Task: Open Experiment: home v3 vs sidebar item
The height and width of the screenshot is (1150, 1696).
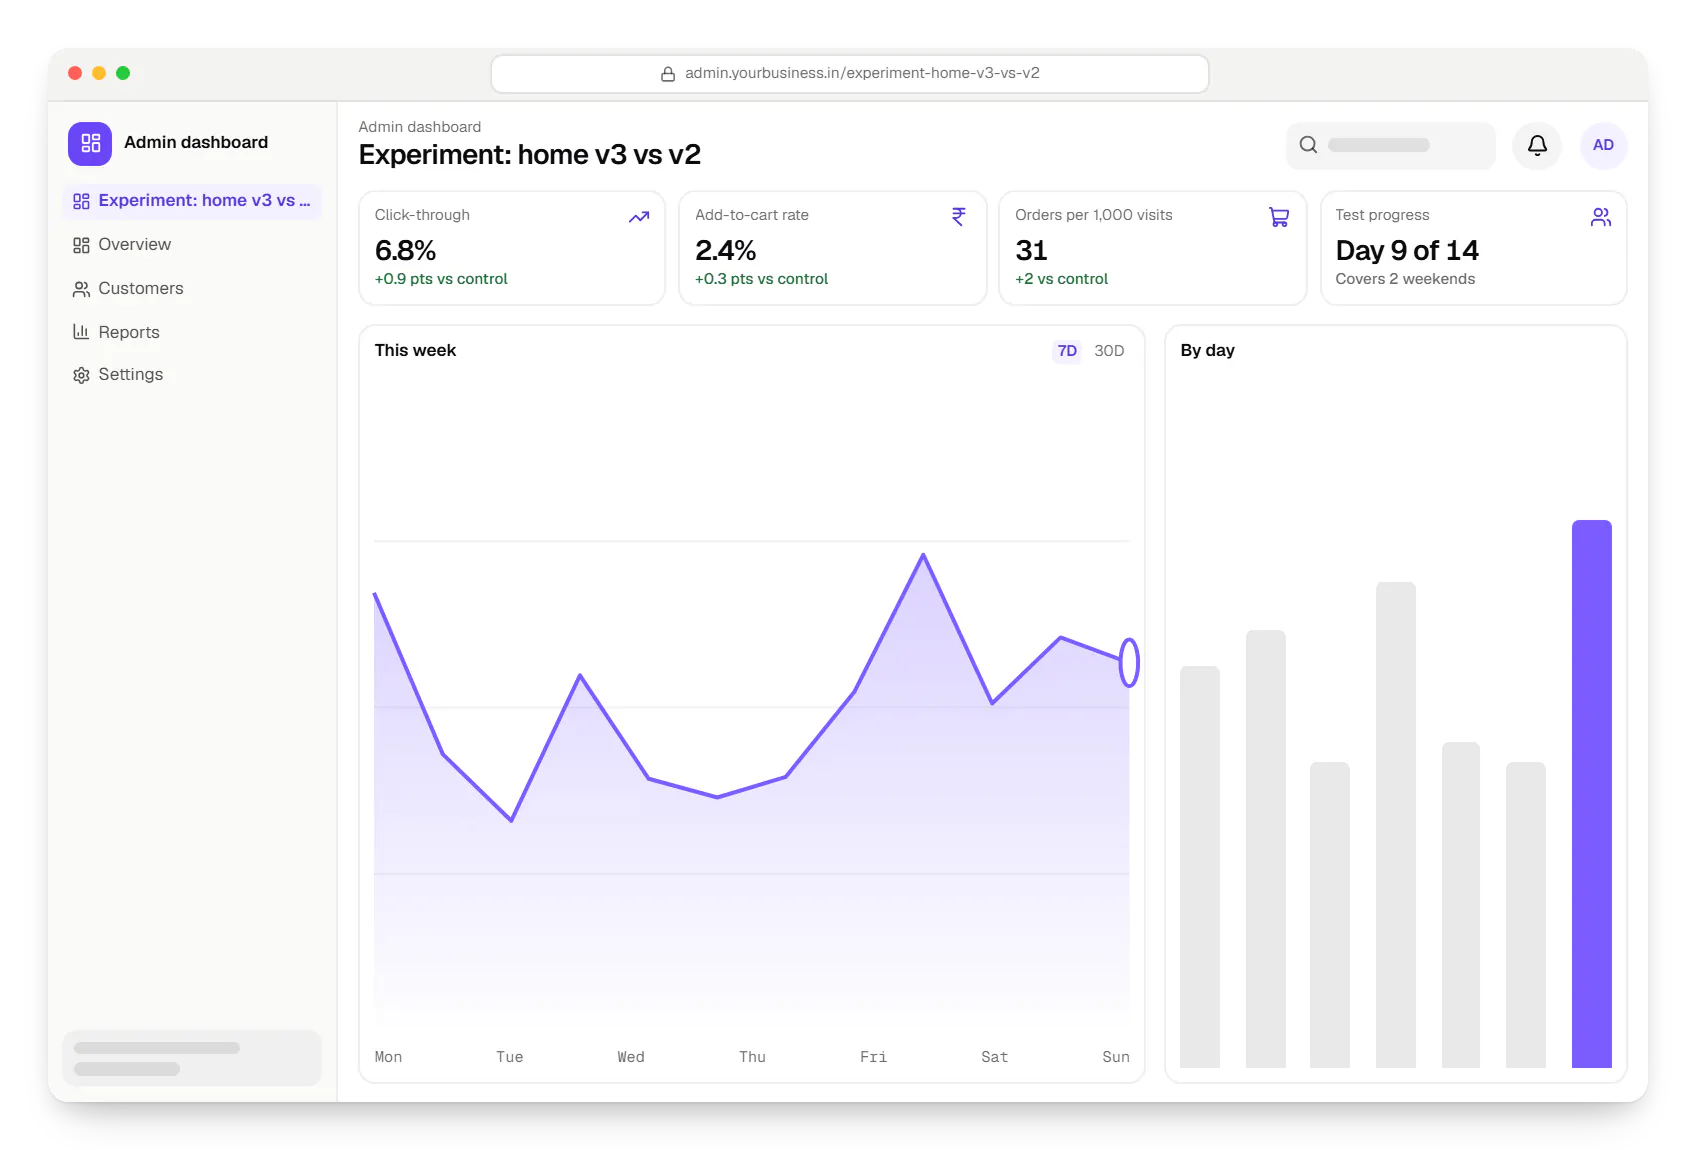Action: click(192, 201)
